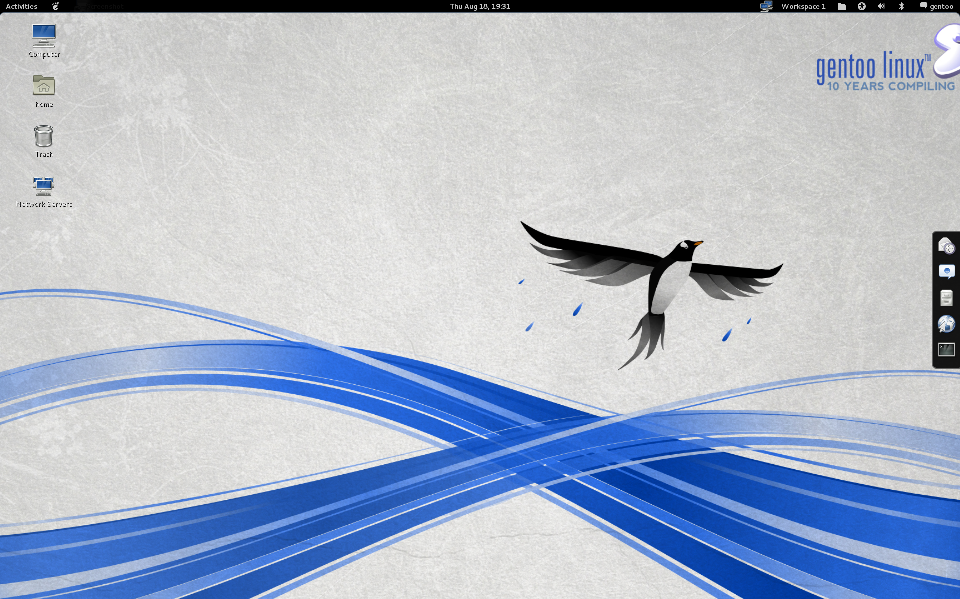Click the folder icon in the top bar
Image resolution: width=960 pixels, height=599 pixels.
coord(842,6)
